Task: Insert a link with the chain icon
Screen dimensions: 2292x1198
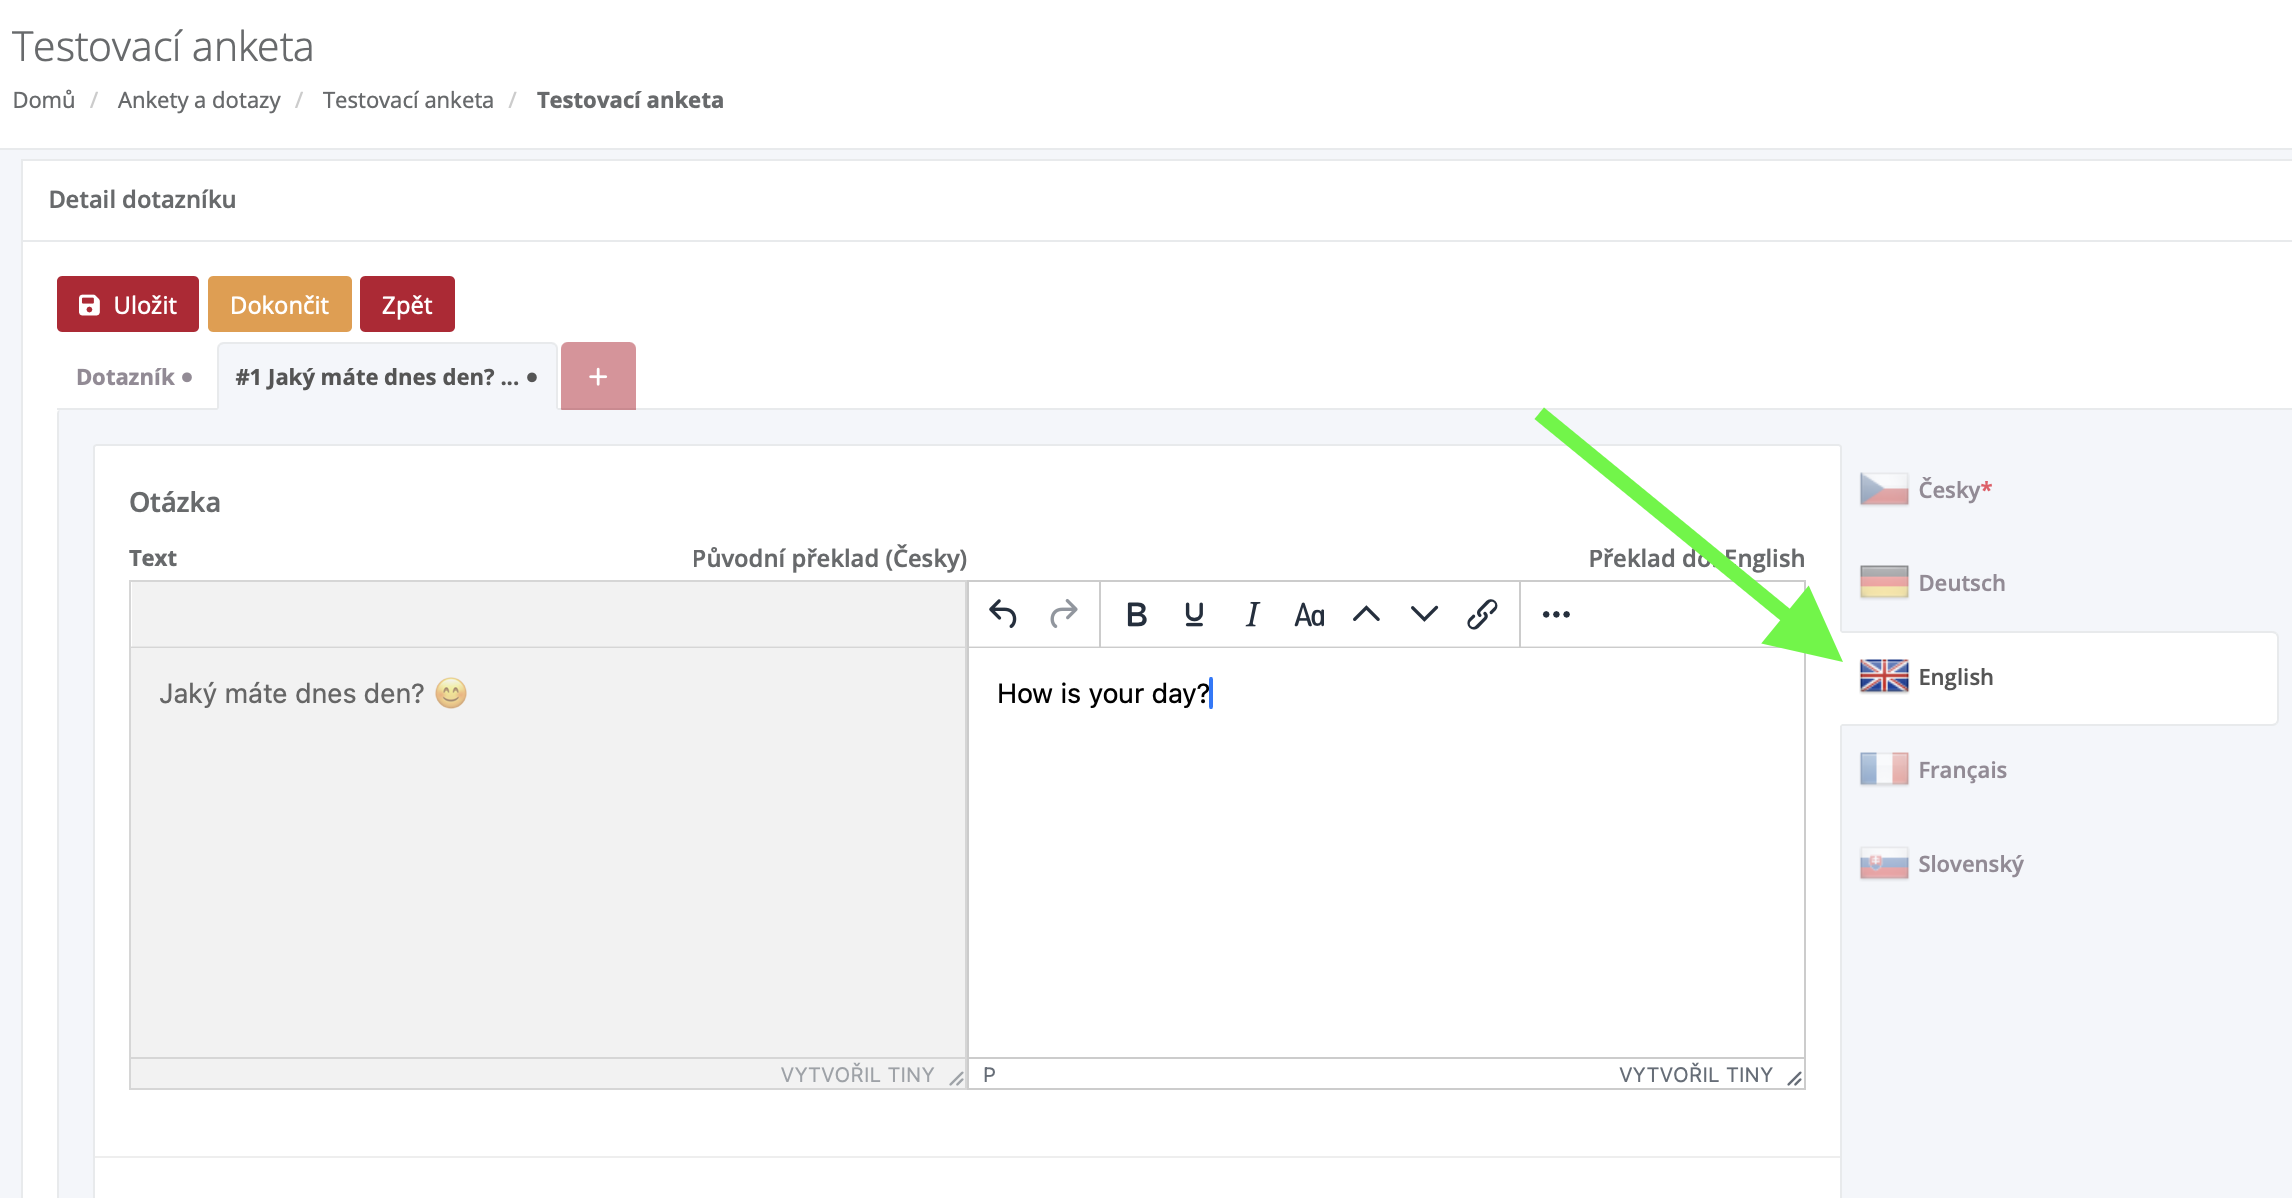Action: coord(1482,614)
